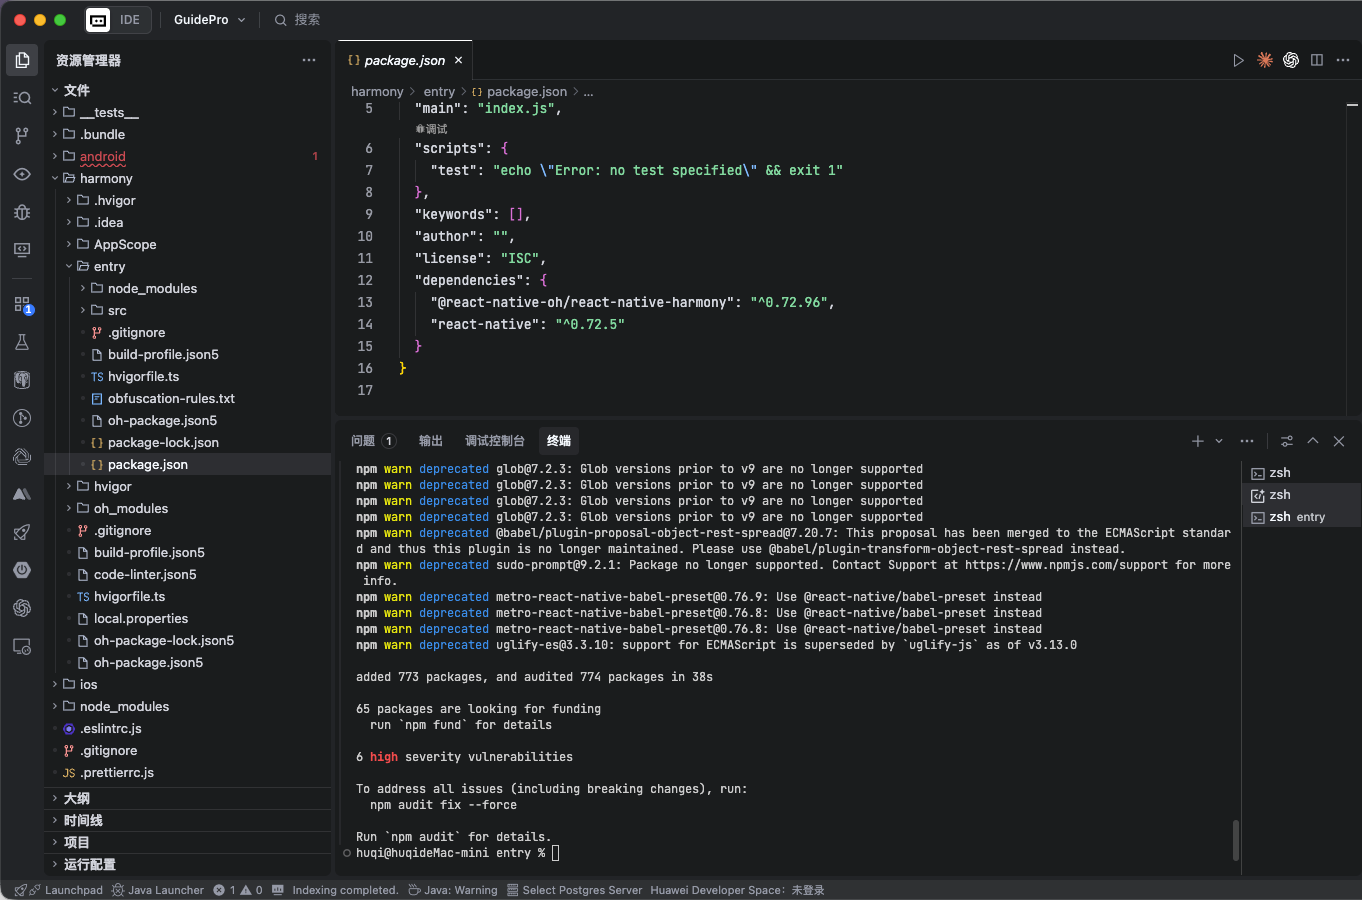Click Huawei Developer Space status item
1362x900 pixels.
pyautogui.click(x=737, y=890)
